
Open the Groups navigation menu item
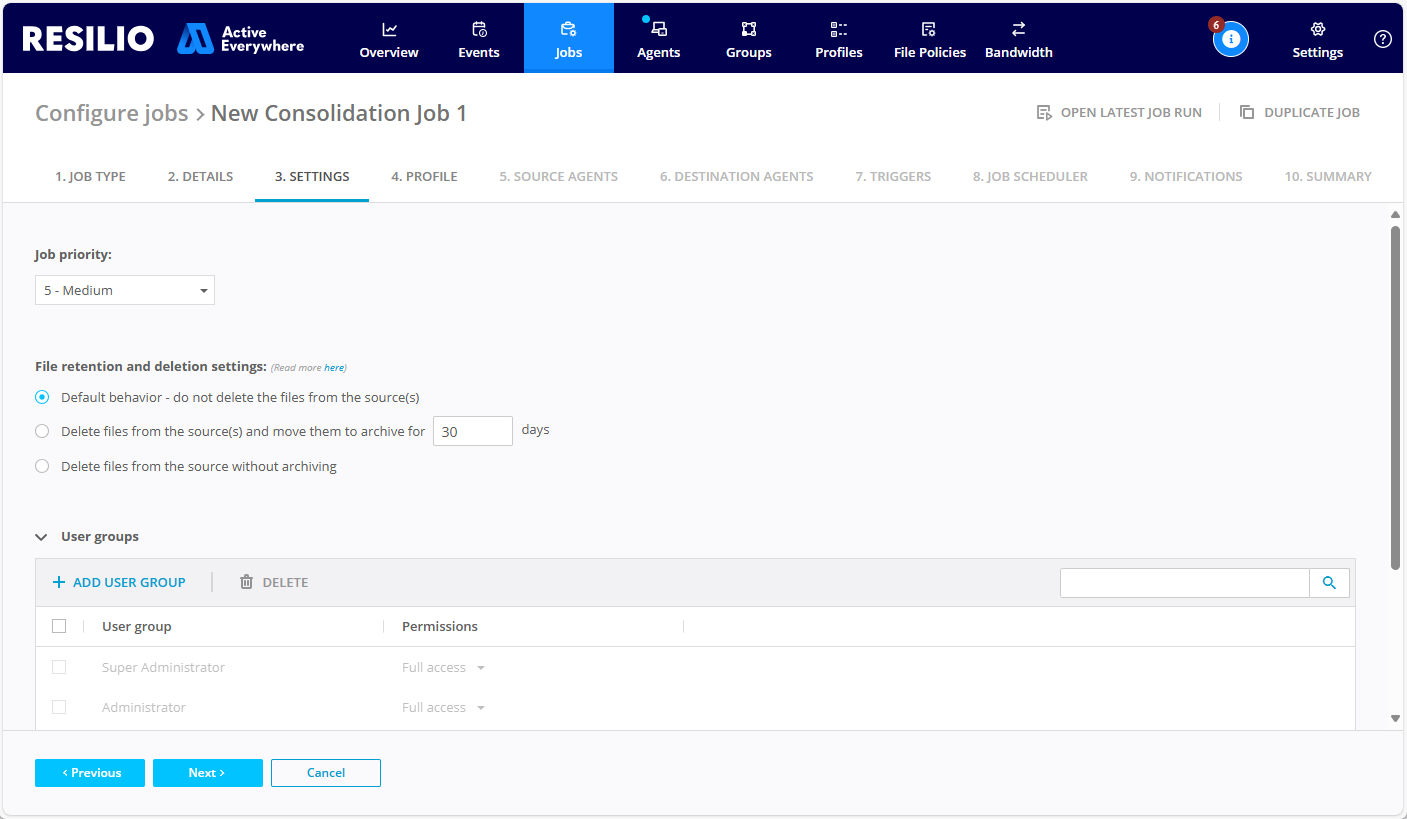tap(748, 31)
